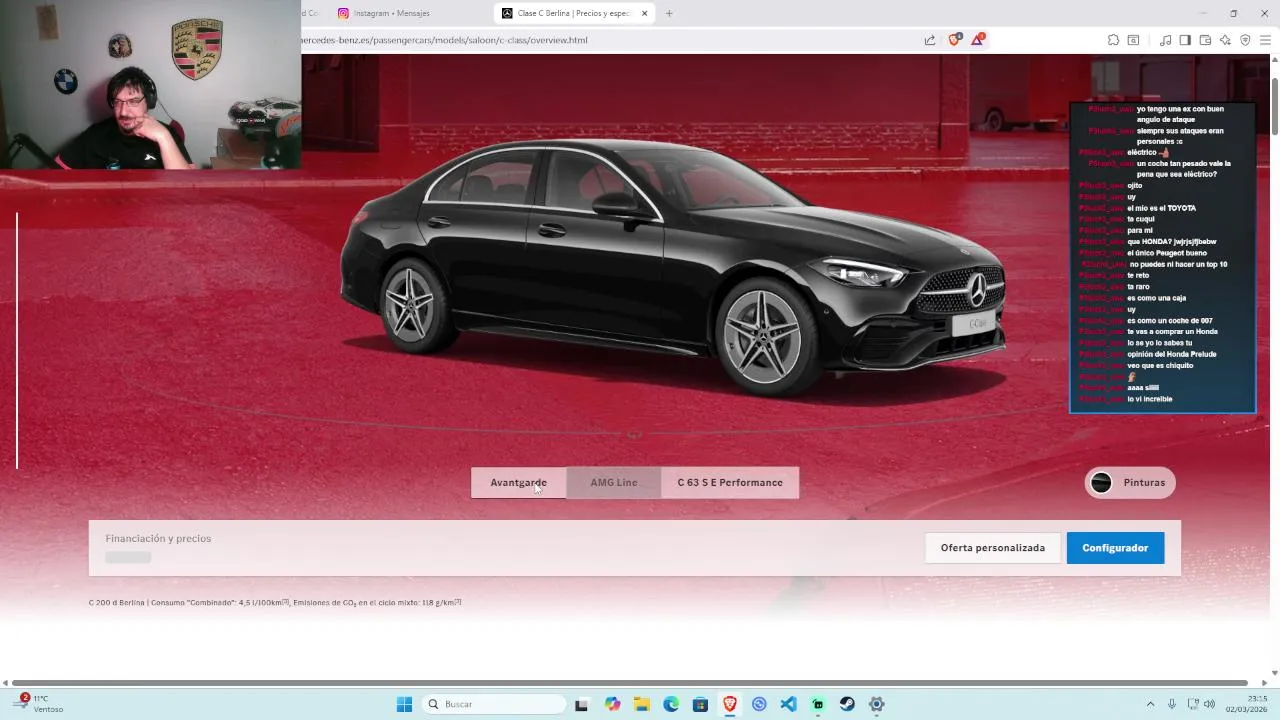Screen dimensions: 1280x720
Task: Open the blue circular app in taskbar
Action: 759,704
